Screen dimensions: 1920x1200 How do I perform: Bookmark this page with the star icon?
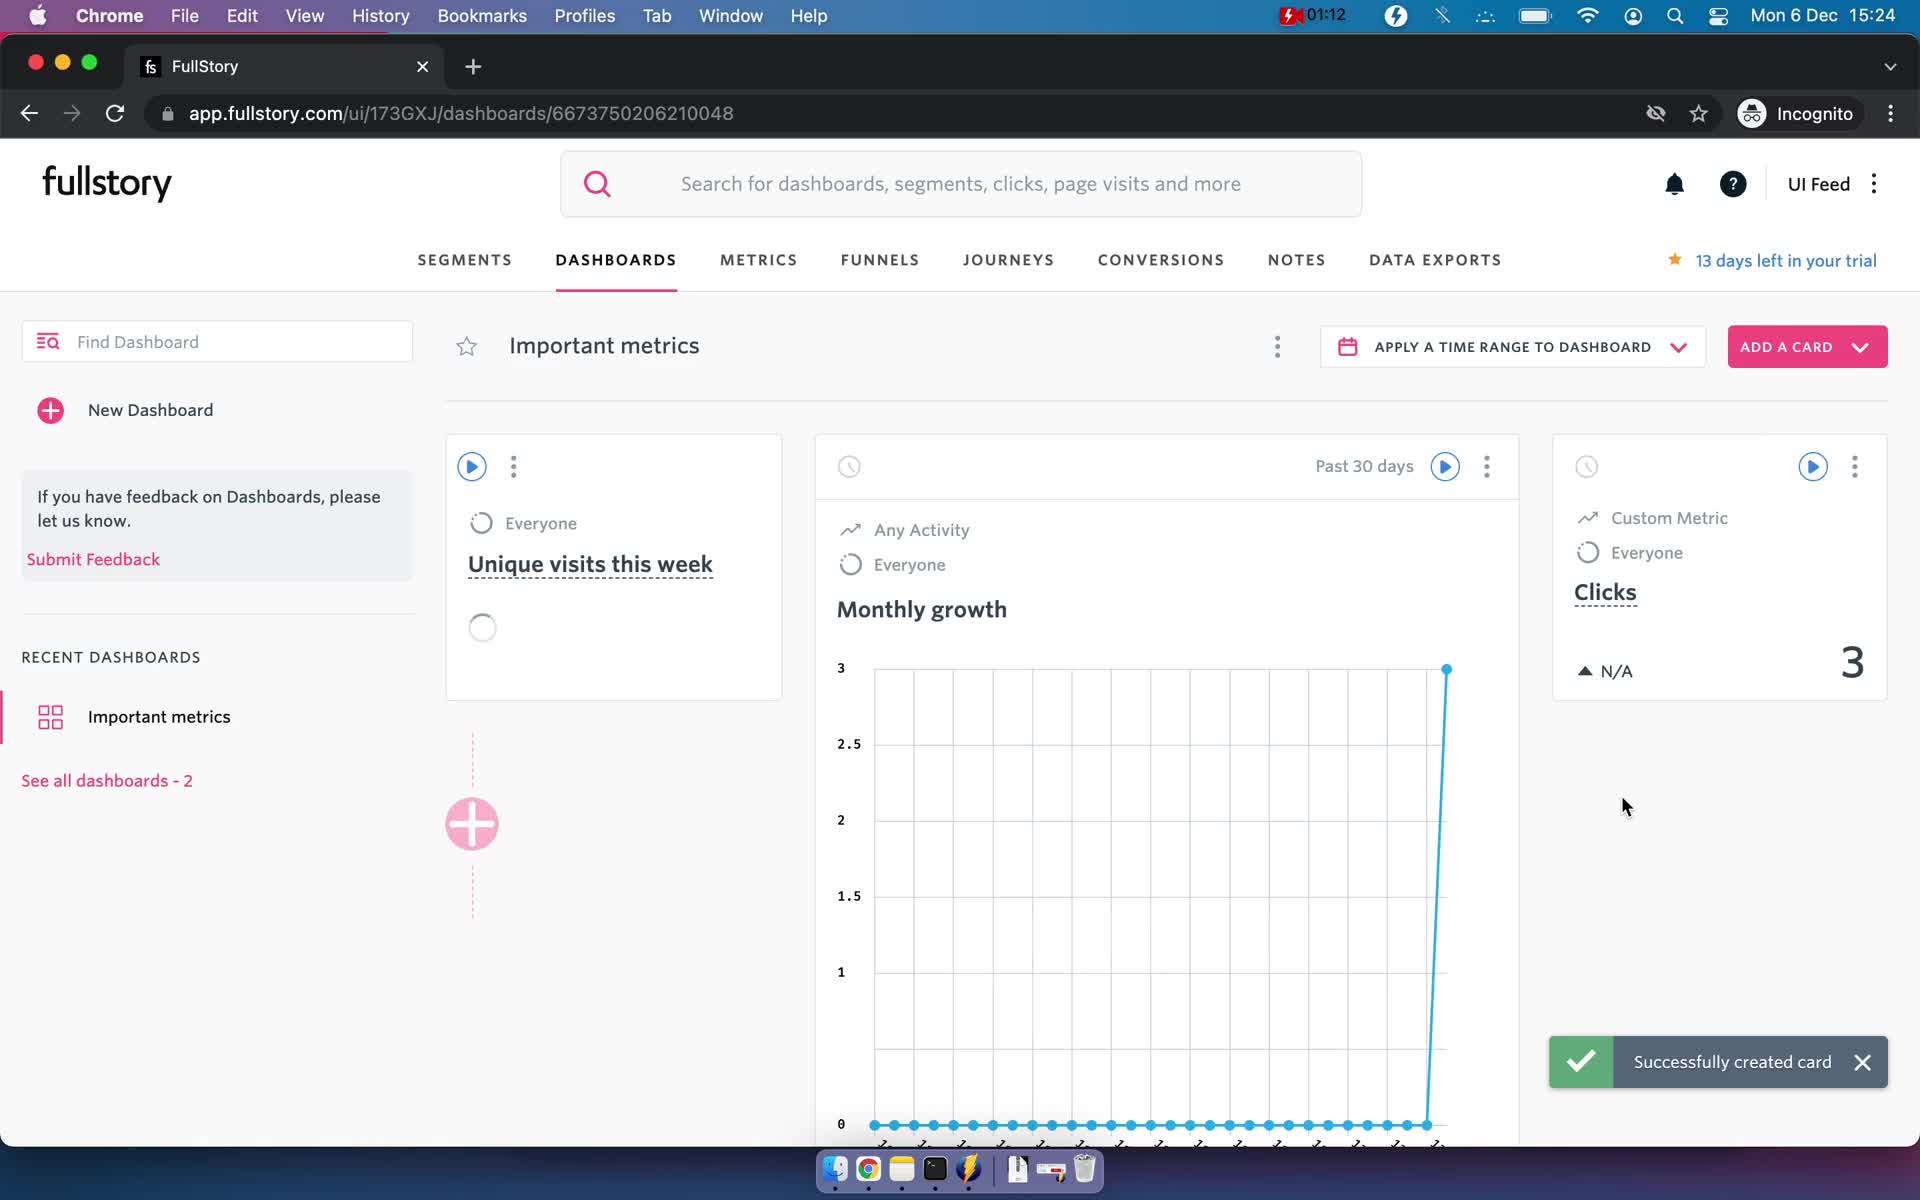pos(1698,114)
